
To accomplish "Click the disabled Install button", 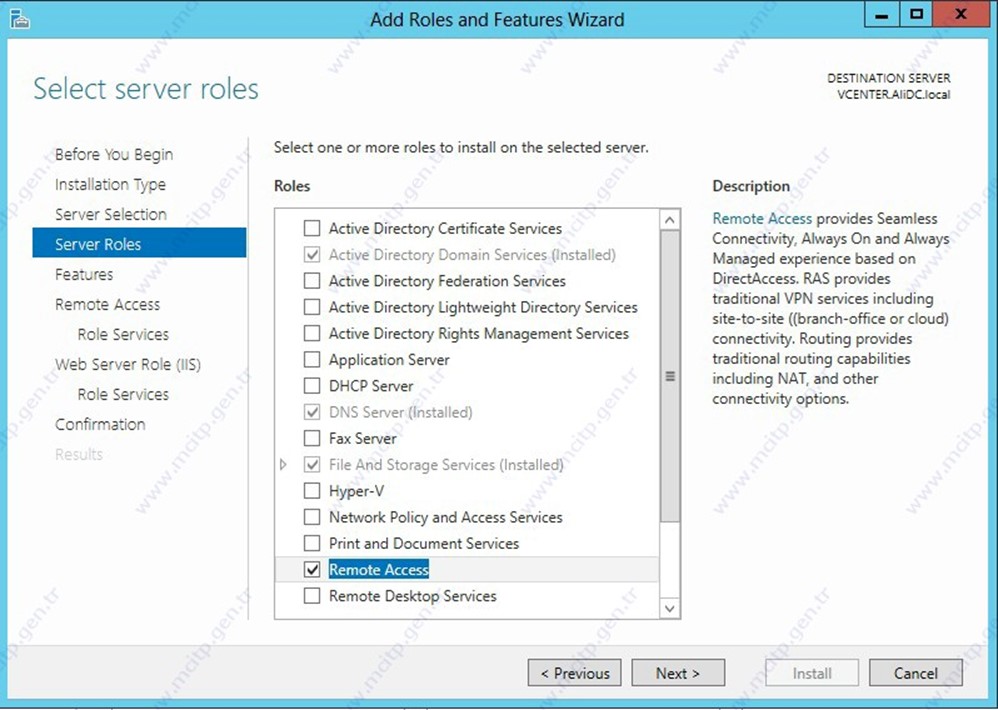I will (x=812, y=673).
